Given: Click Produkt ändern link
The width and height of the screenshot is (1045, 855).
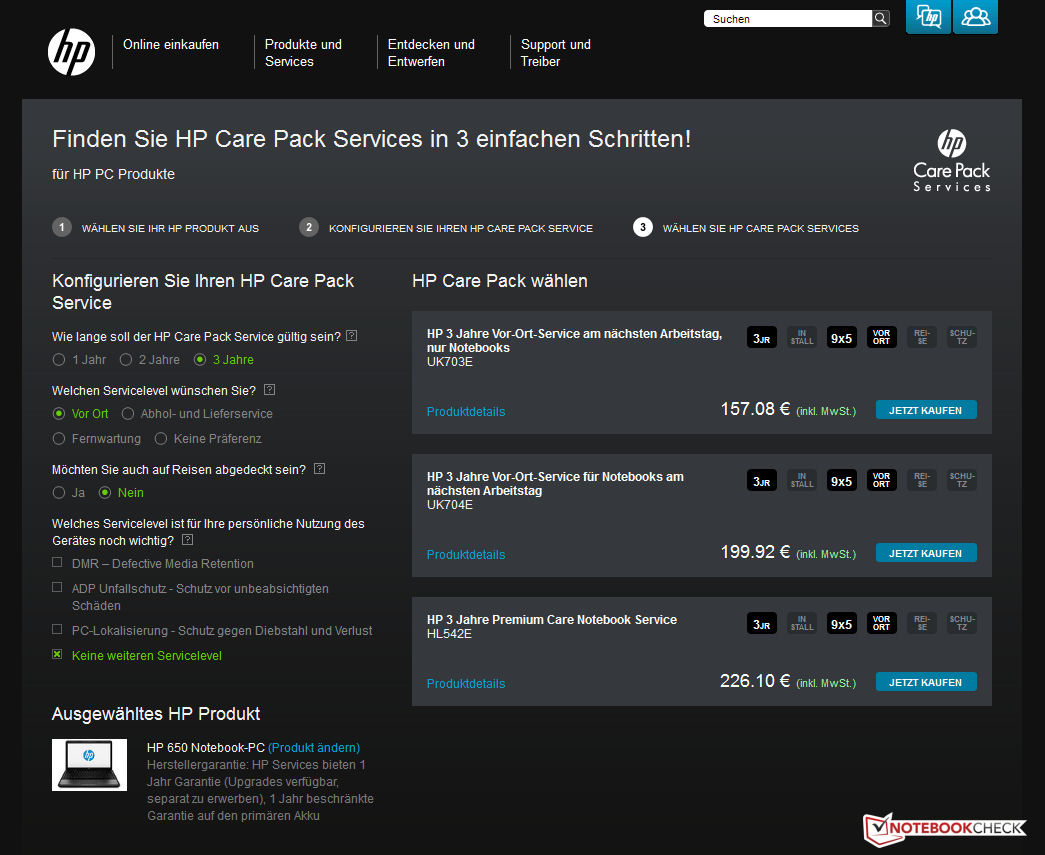Looking at the screenshot, I should 314,748.
